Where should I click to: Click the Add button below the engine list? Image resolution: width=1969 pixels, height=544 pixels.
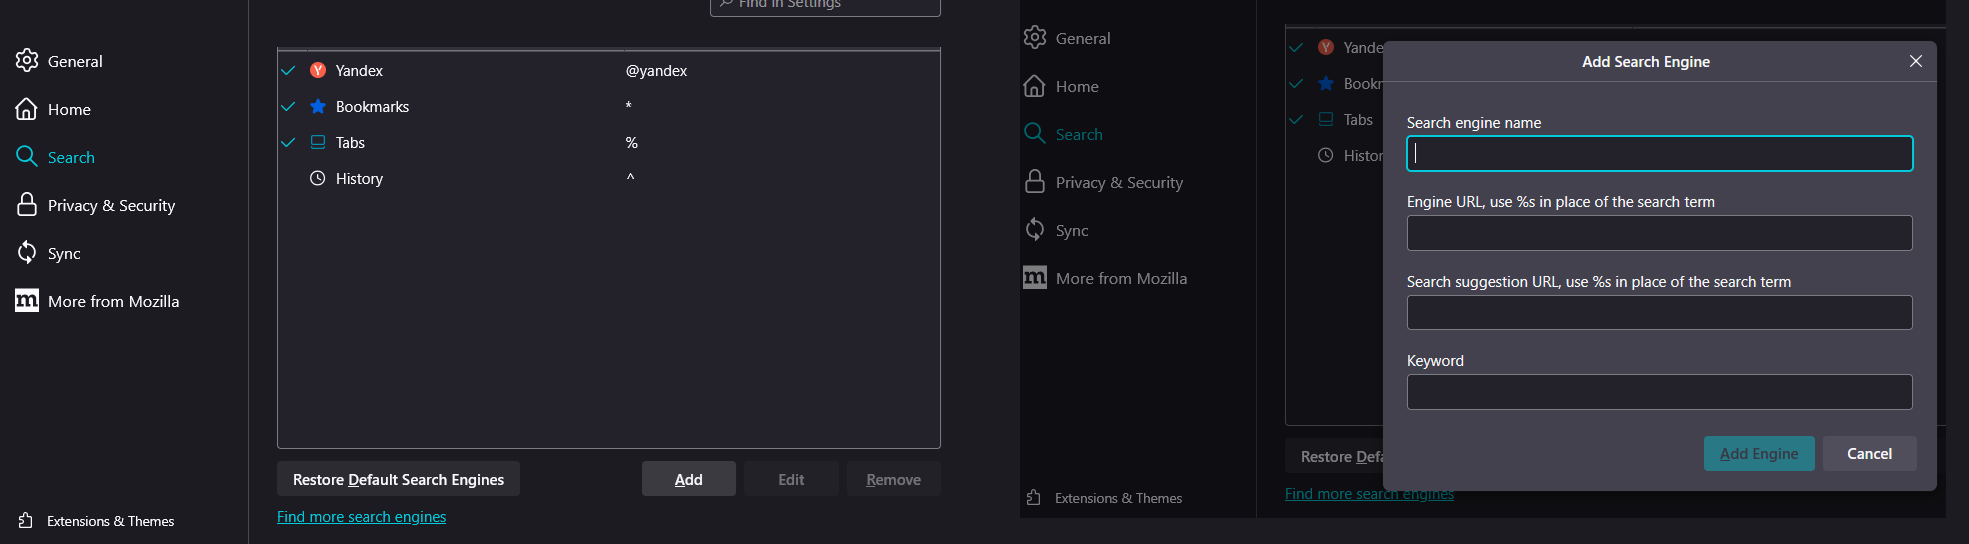click(688, 479)
